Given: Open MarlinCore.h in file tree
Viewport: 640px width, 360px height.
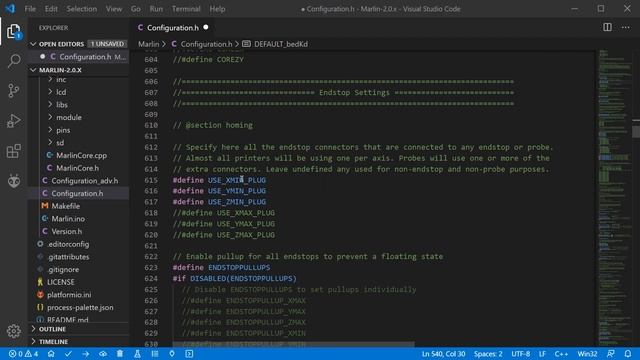Looking at the screenshot, I should (77, 168).
